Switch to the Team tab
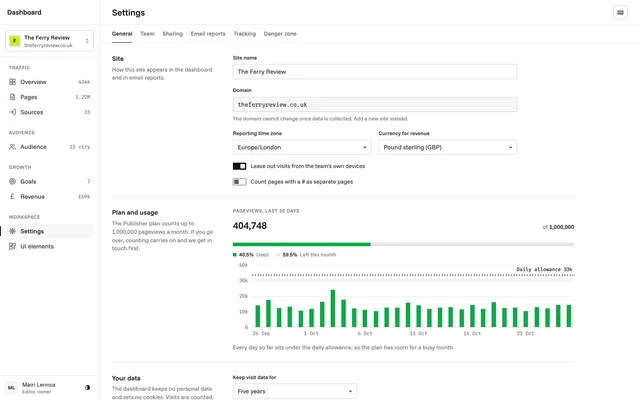The height and width of the screenshot is (400, 640). tap(147, 34)
